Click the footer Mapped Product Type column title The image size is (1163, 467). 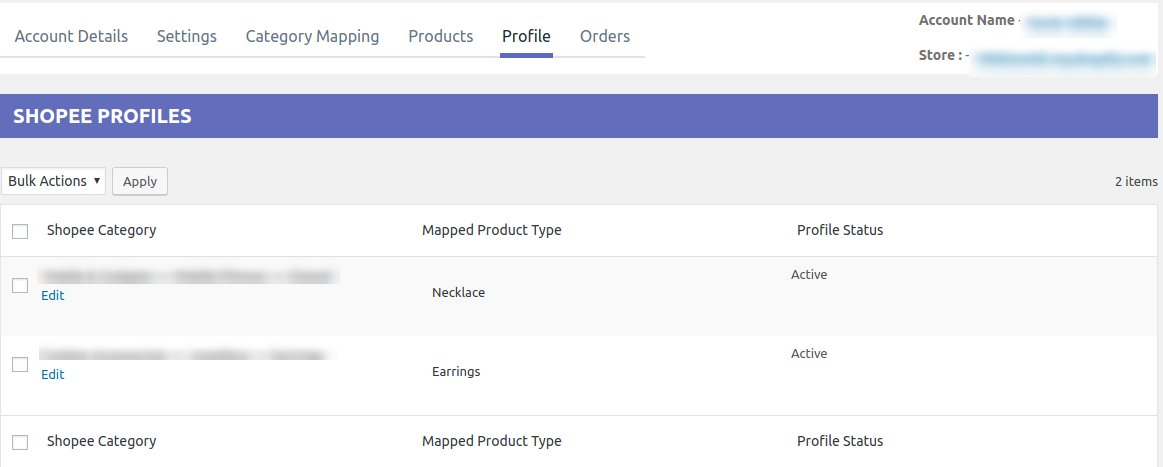(x=492, y=442)
